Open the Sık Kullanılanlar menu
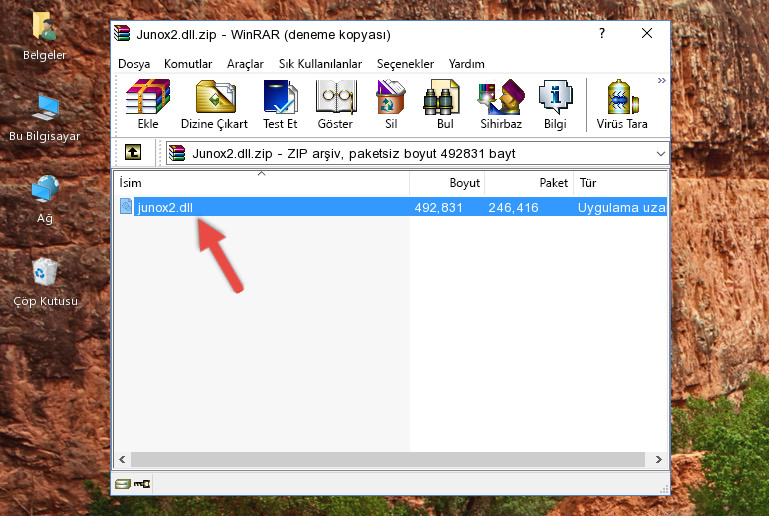The width and height of the screenshot is (769, 516). (x=320, y=64)
